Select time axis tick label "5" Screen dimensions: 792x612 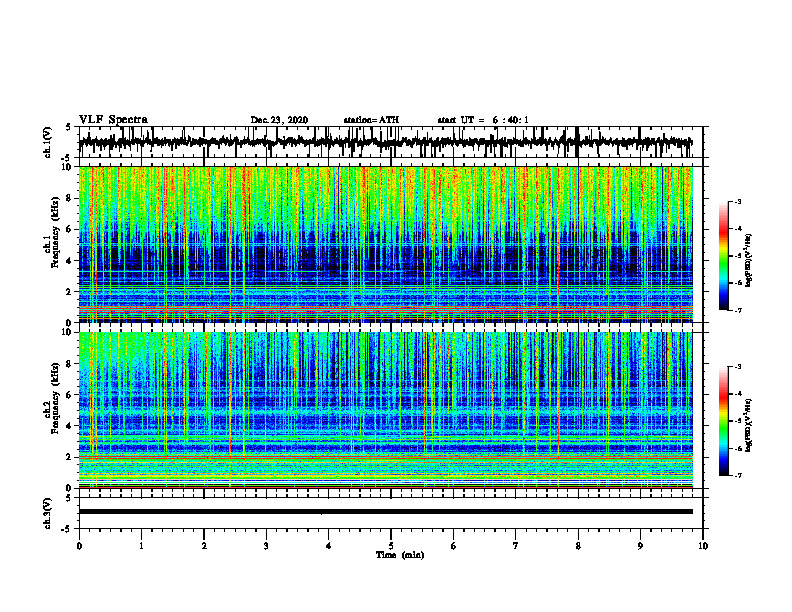tap(391, 546)
